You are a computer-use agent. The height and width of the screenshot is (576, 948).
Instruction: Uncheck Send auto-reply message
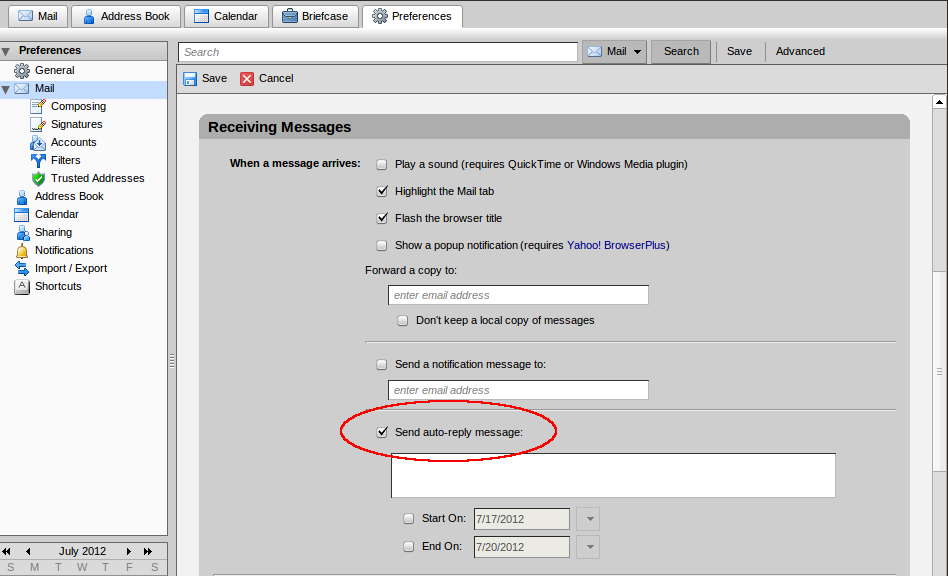click(381, 432)
